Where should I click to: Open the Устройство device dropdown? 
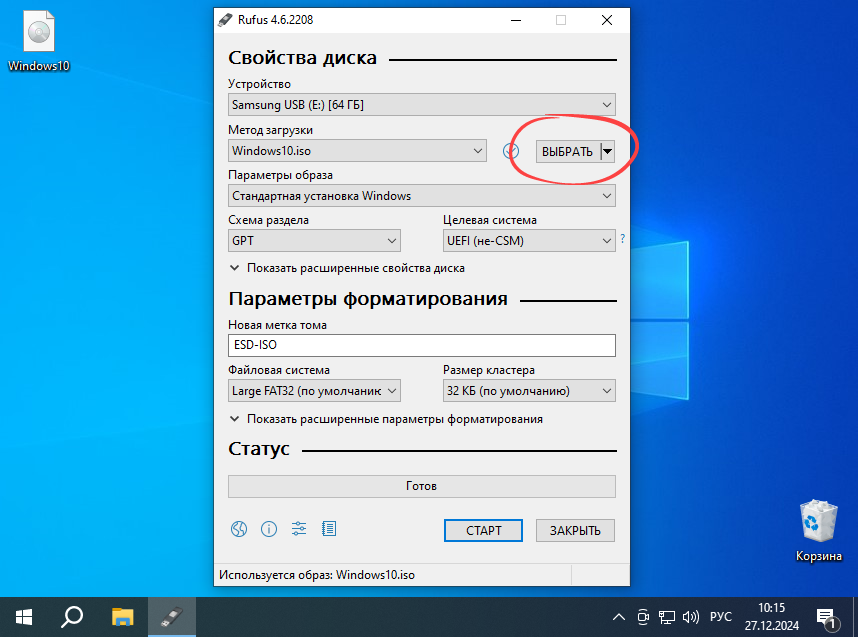point(421,104)
